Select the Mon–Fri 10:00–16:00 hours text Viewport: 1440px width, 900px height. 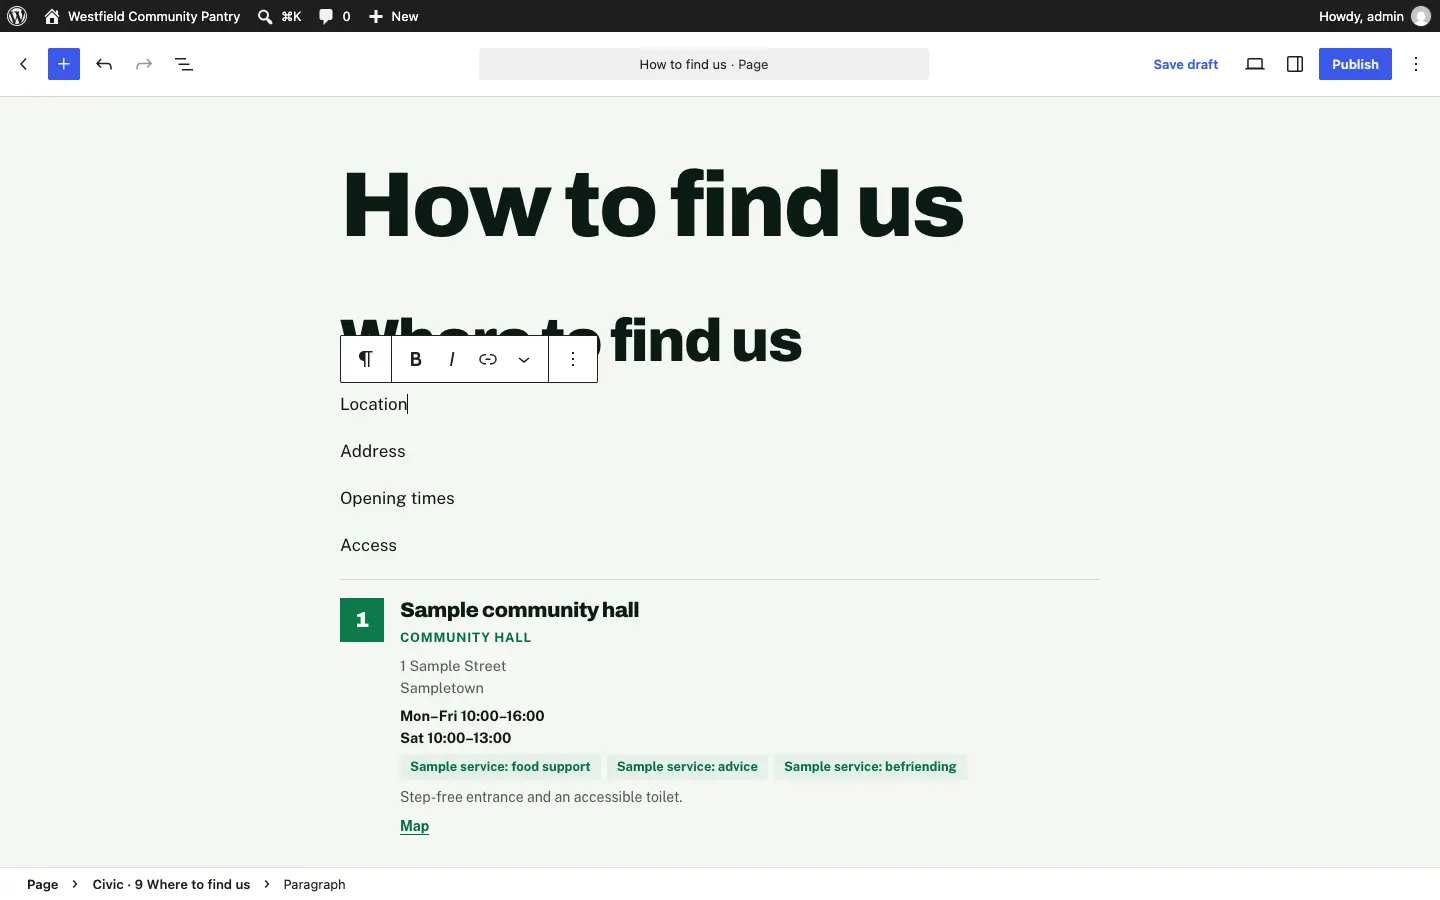pos(472,717)
